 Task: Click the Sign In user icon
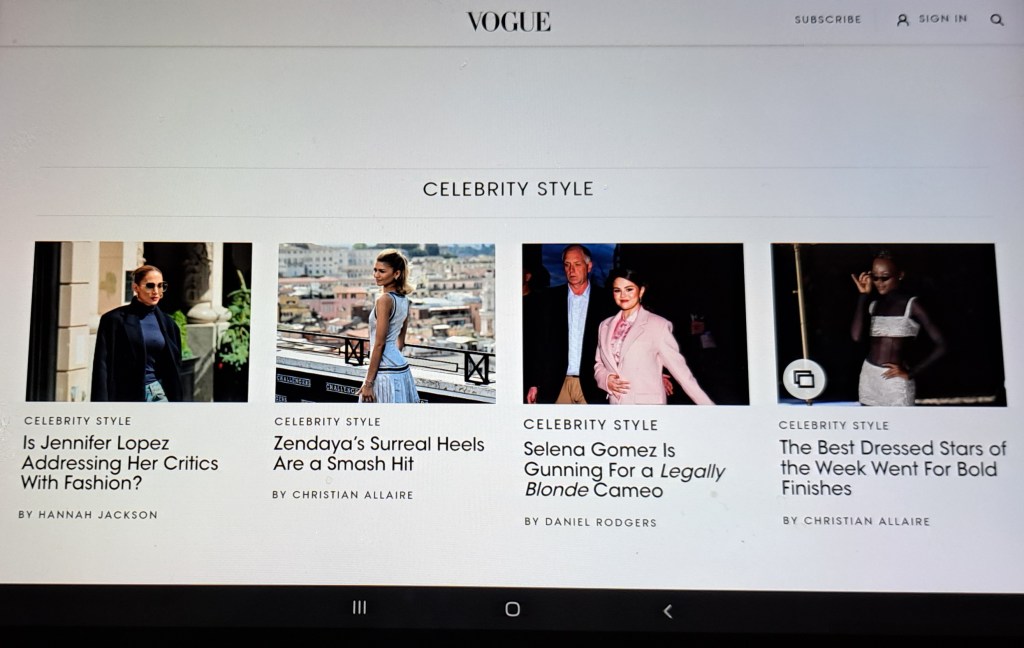coord(903,20)
